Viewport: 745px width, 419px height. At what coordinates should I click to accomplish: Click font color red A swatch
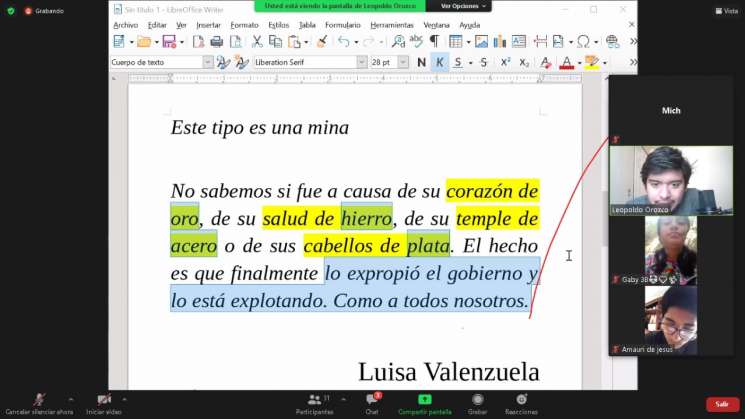pos(566,62)
